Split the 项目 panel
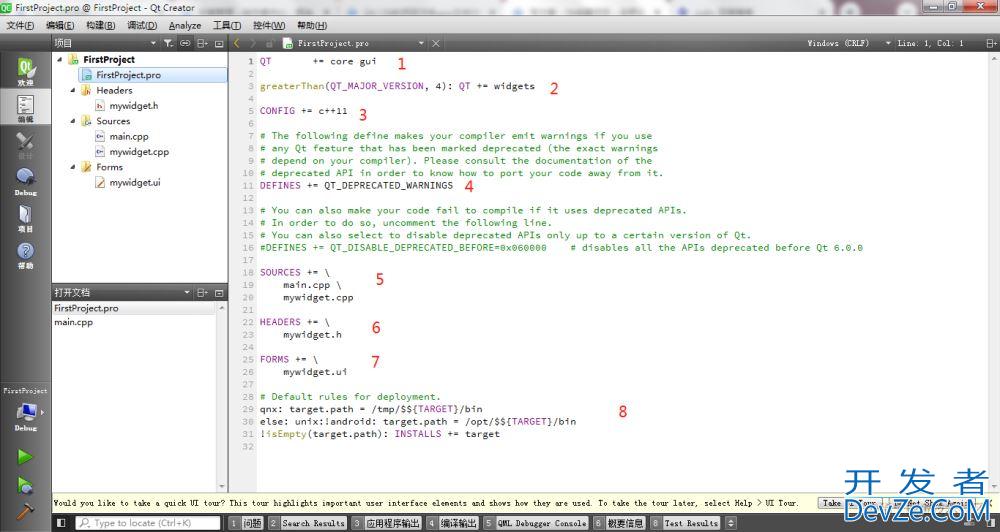Viewport: 1000px width, 532px height. (x=202, y=43)
